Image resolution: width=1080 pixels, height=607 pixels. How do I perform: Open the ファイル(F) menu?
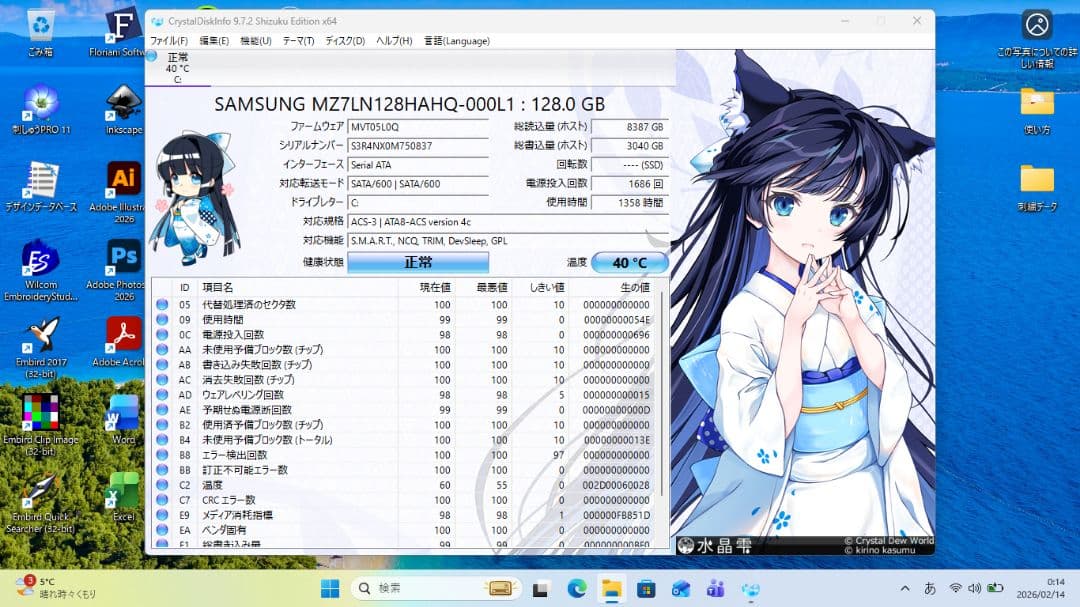tap(169, 41)
